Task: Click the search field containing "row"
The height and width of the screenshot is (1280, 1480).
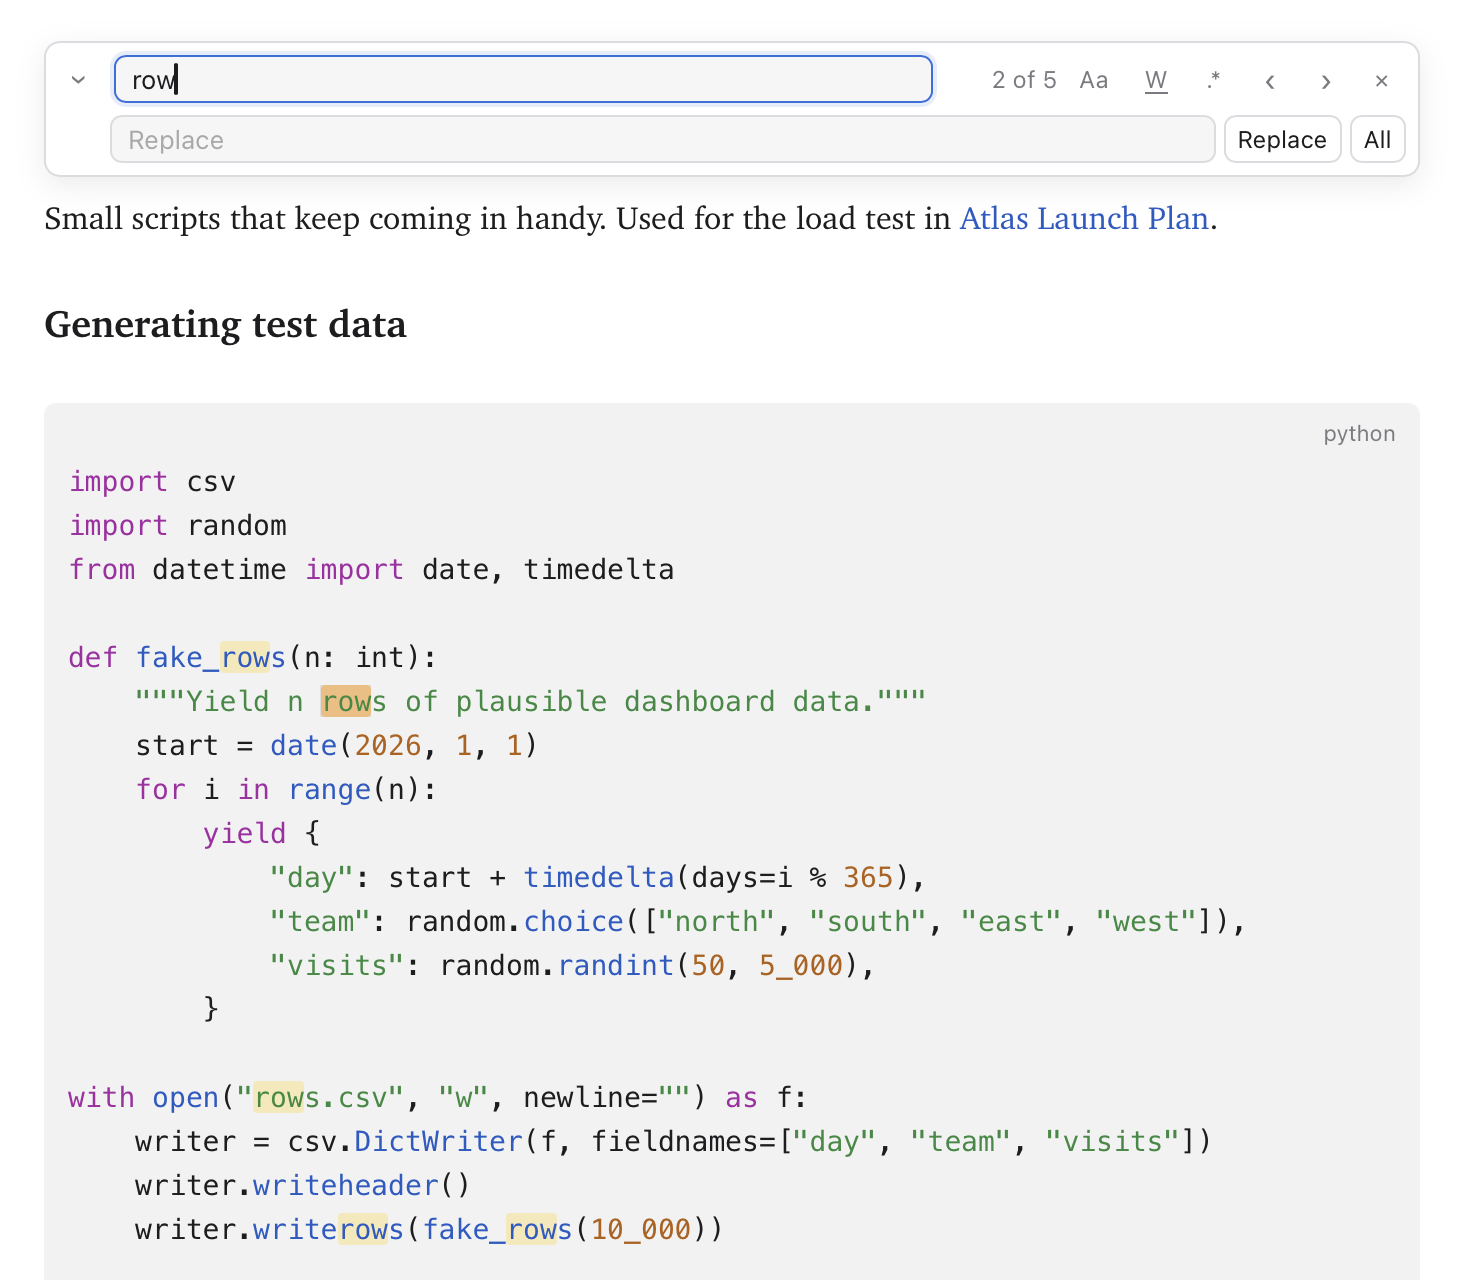Action: pyautogui.click(x=523, y=79)
